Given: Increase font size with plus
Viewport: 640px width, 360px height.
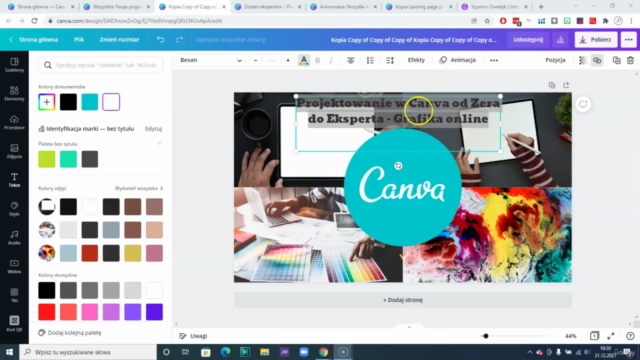Looking at the screenshot, I should pyautogui.click(x=288, y=60).
